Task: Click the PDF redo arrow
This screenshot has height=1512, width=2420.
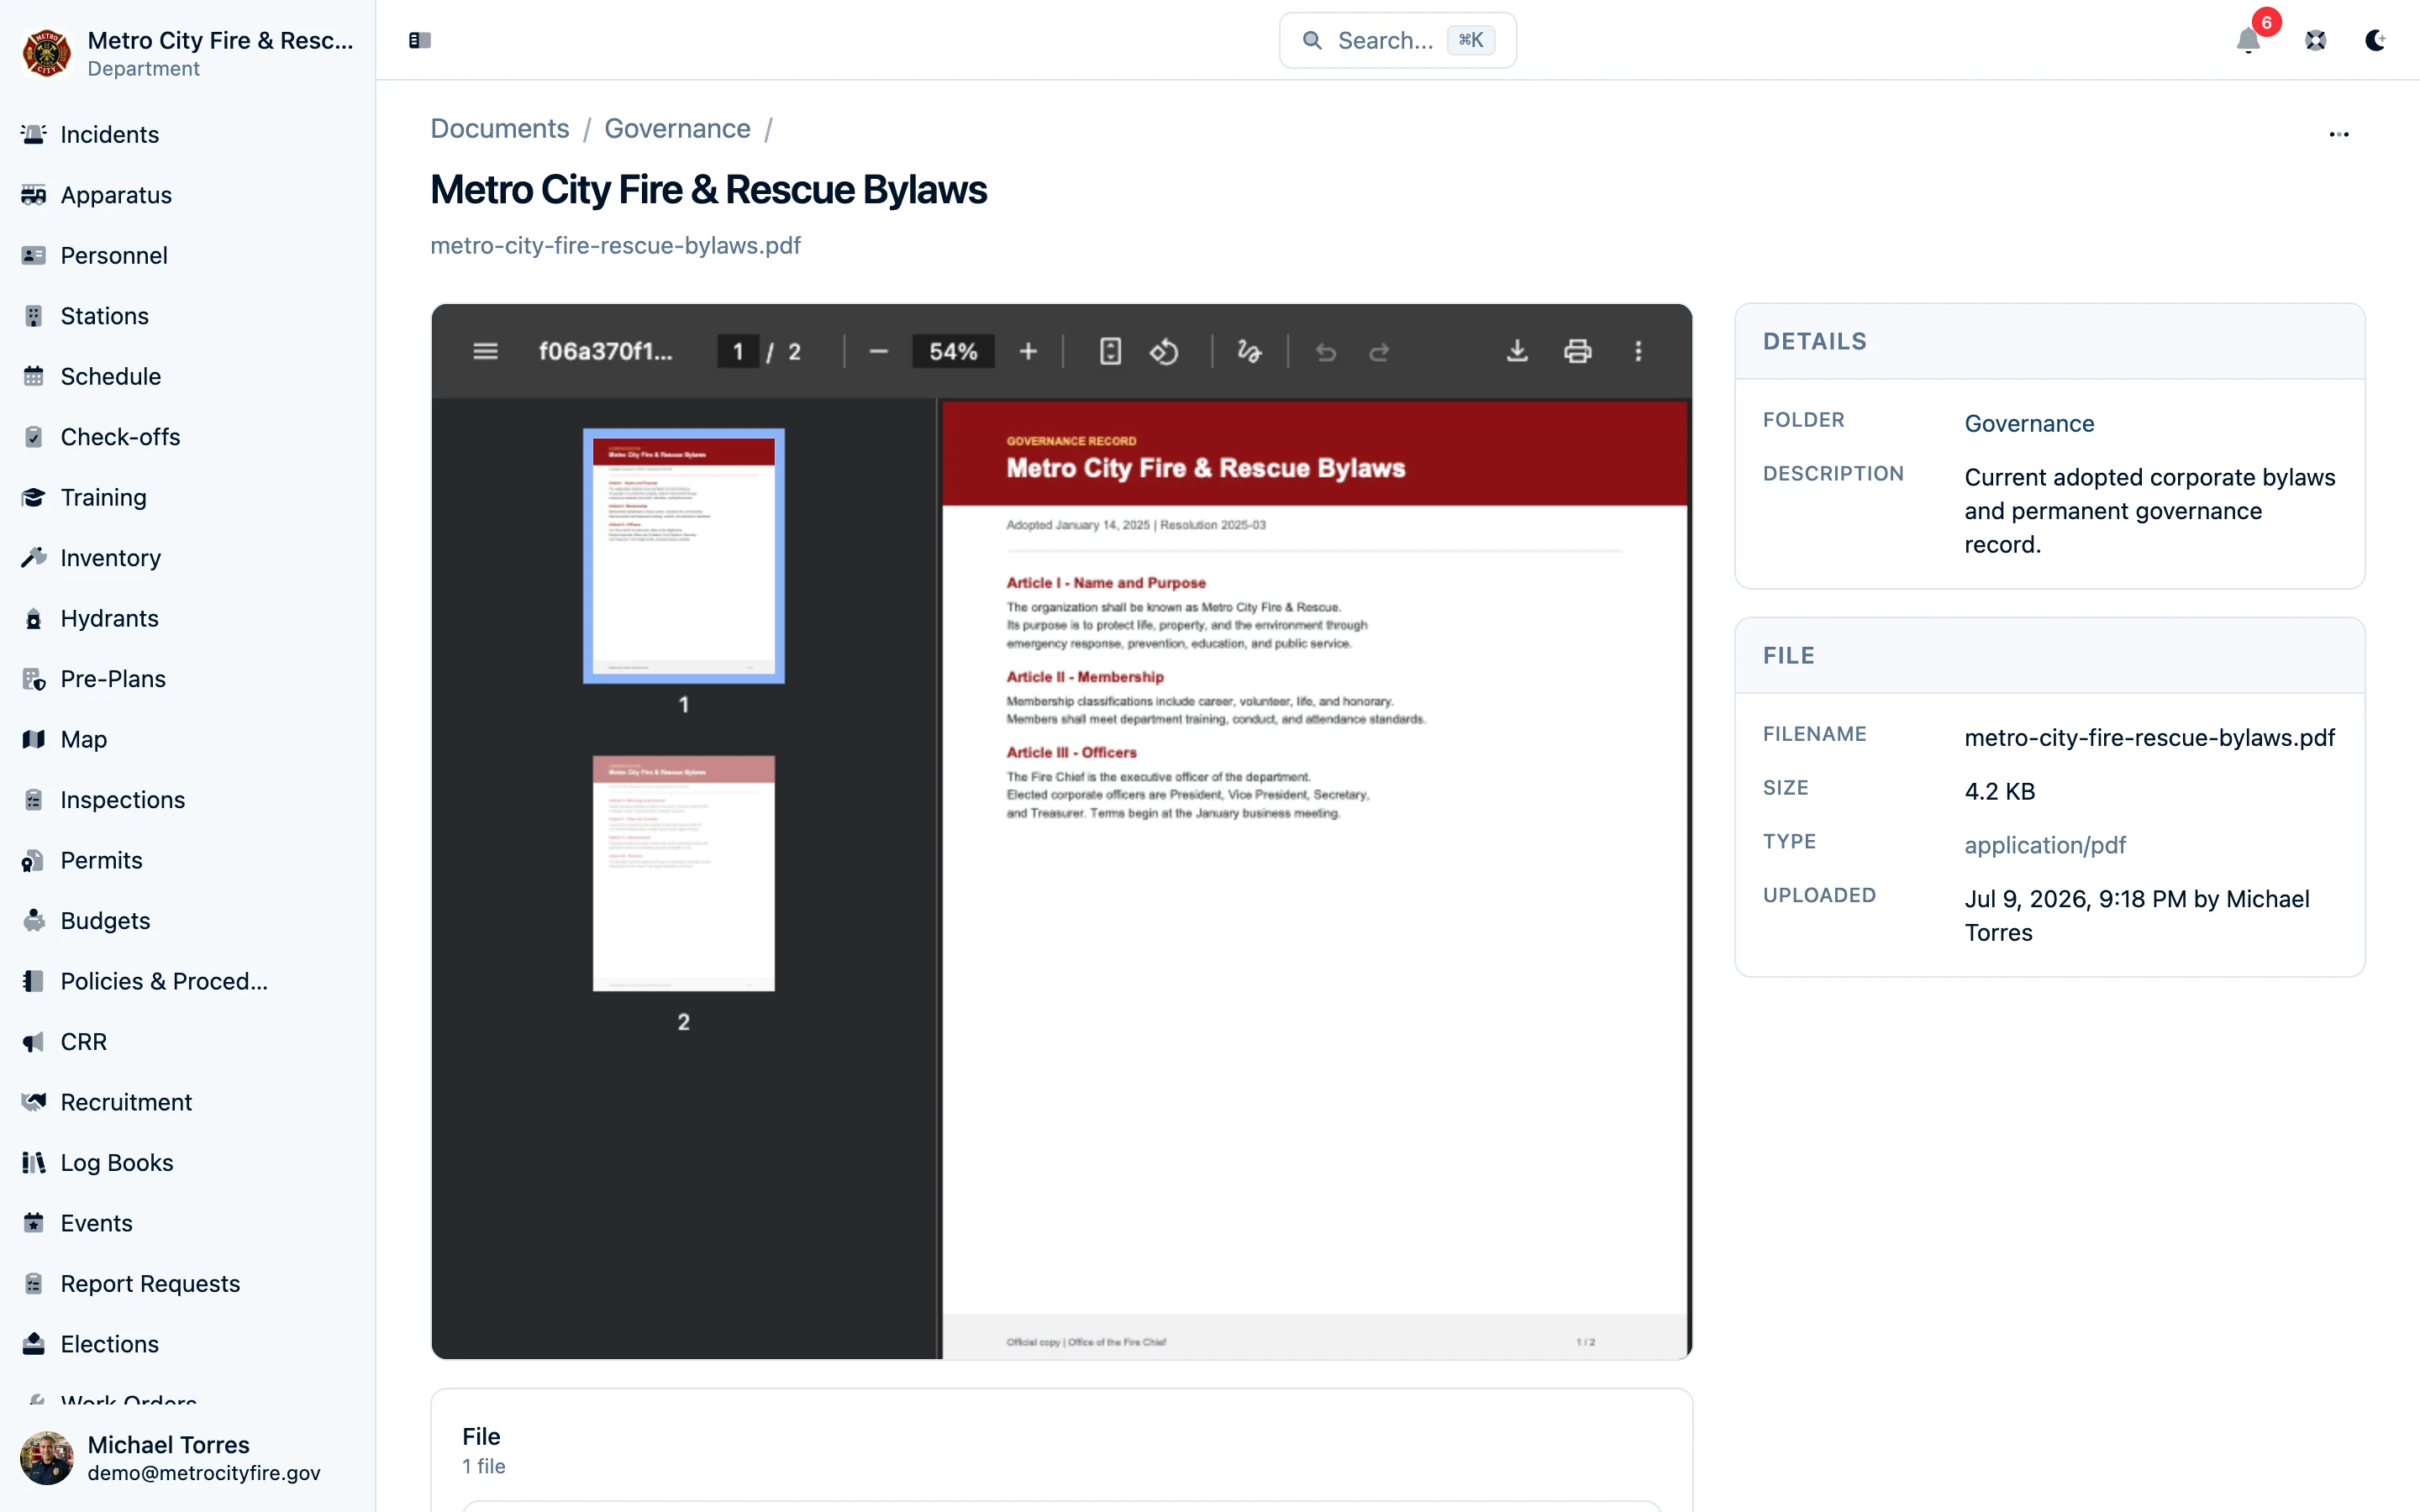Action: point(1379,351)
